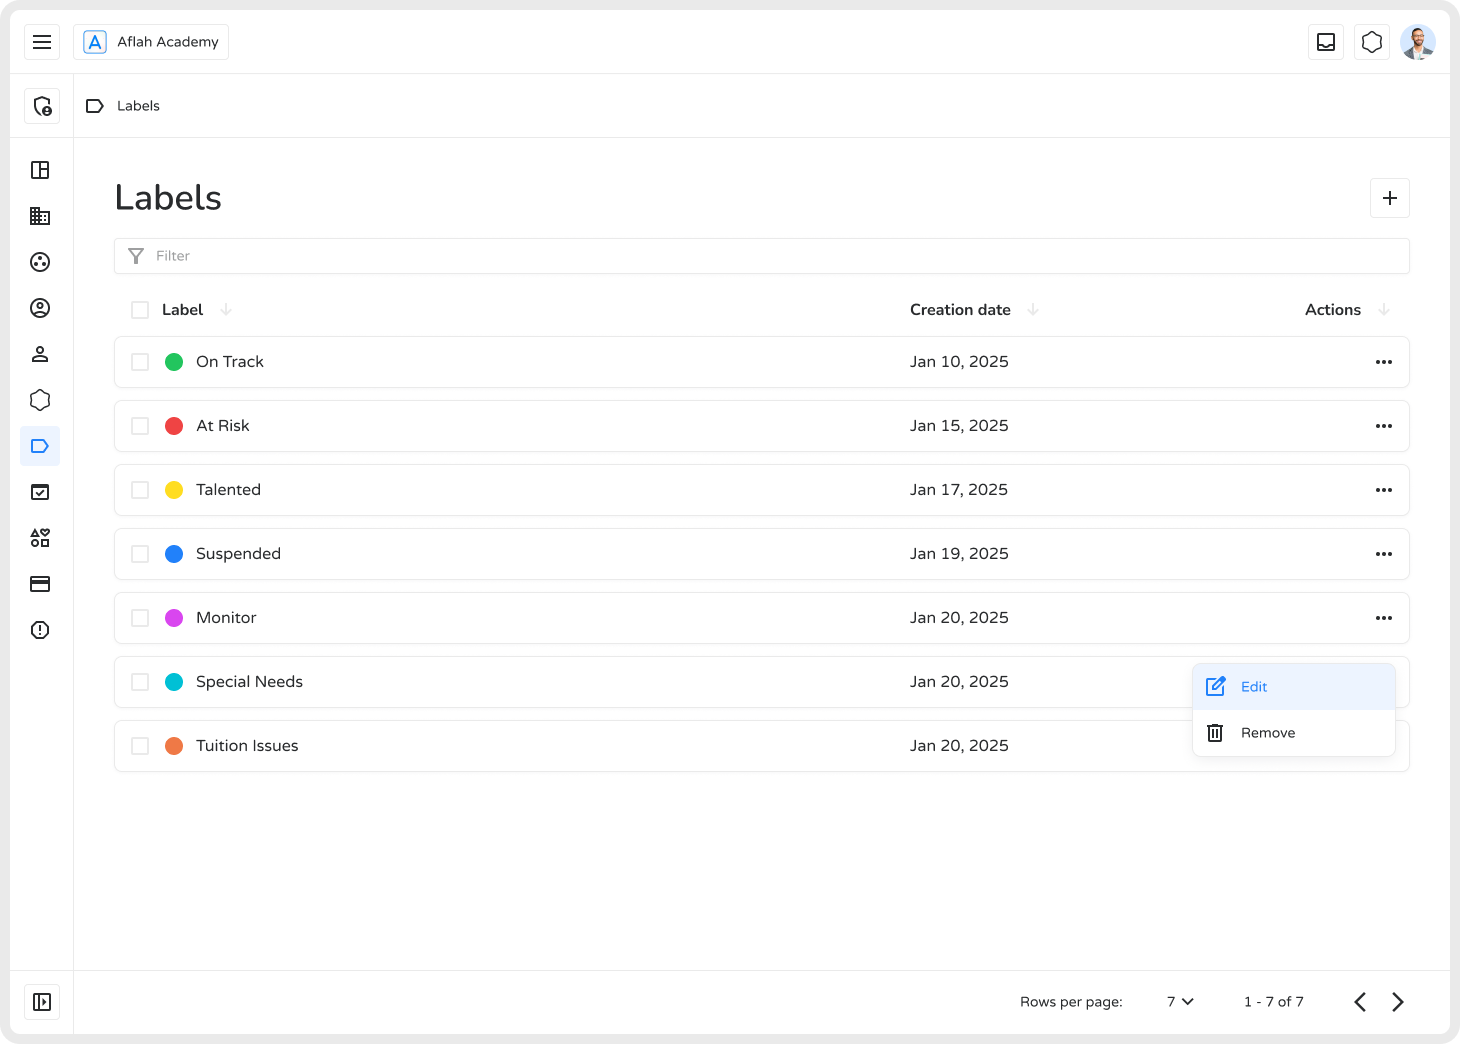Open the calendar check sidebar icon

point(40,492)
